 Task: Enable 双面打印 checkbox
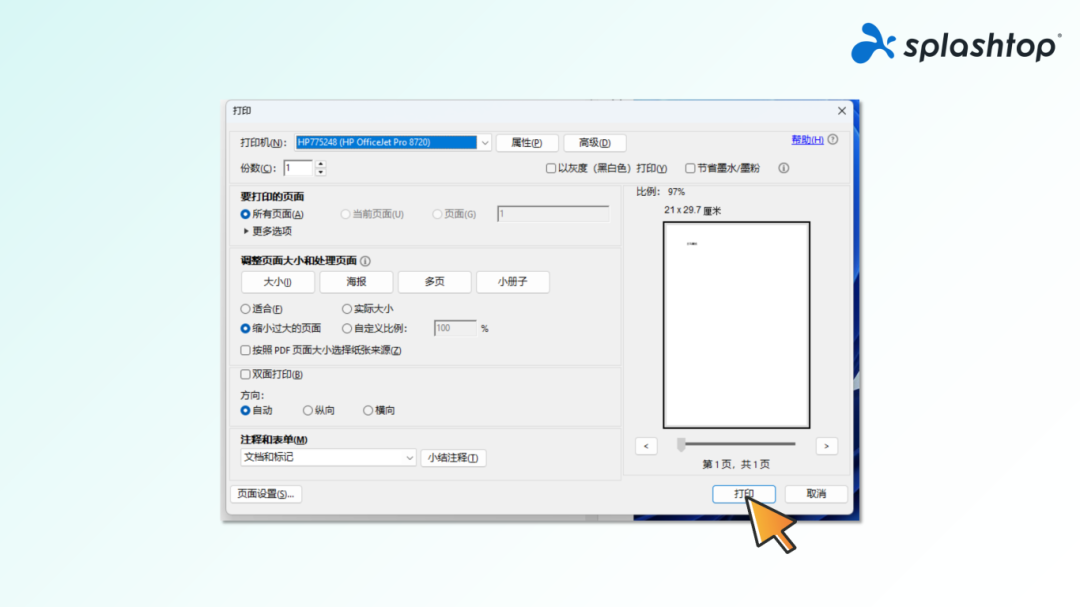point(243,375)
